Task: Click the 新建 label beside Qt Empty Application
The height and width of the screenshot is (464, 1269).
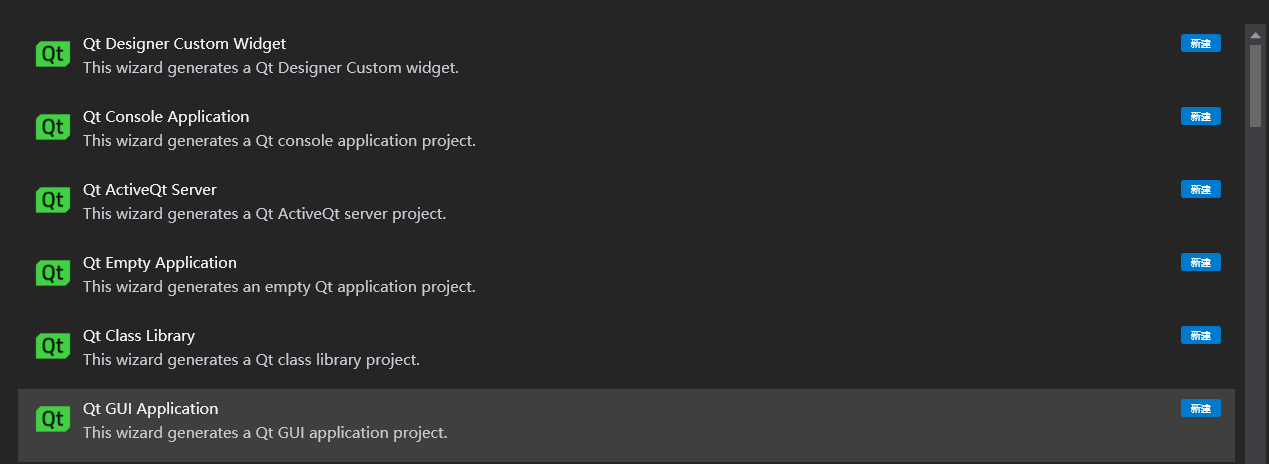Action: [x=1200, y=262]
